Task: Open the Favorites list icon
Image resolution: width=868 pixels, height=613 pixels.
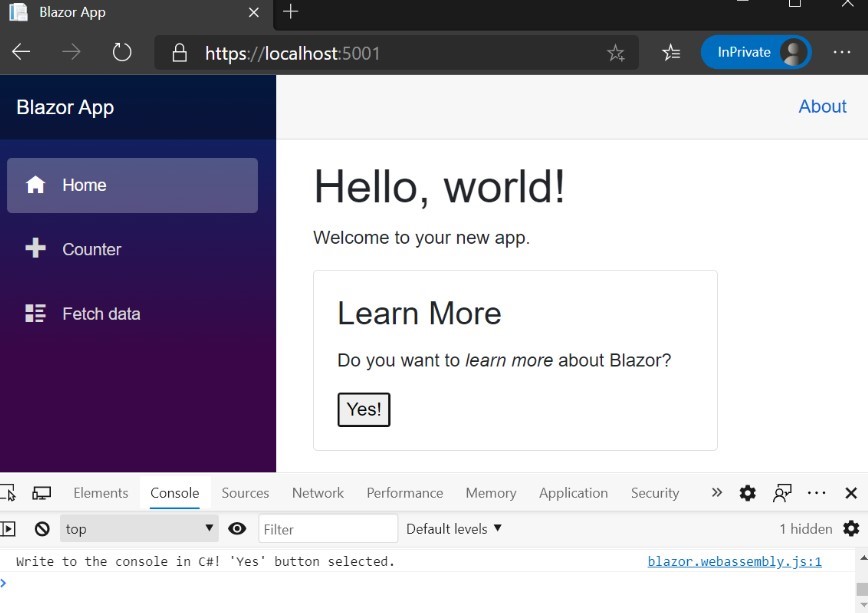Action: coord(671,53)
